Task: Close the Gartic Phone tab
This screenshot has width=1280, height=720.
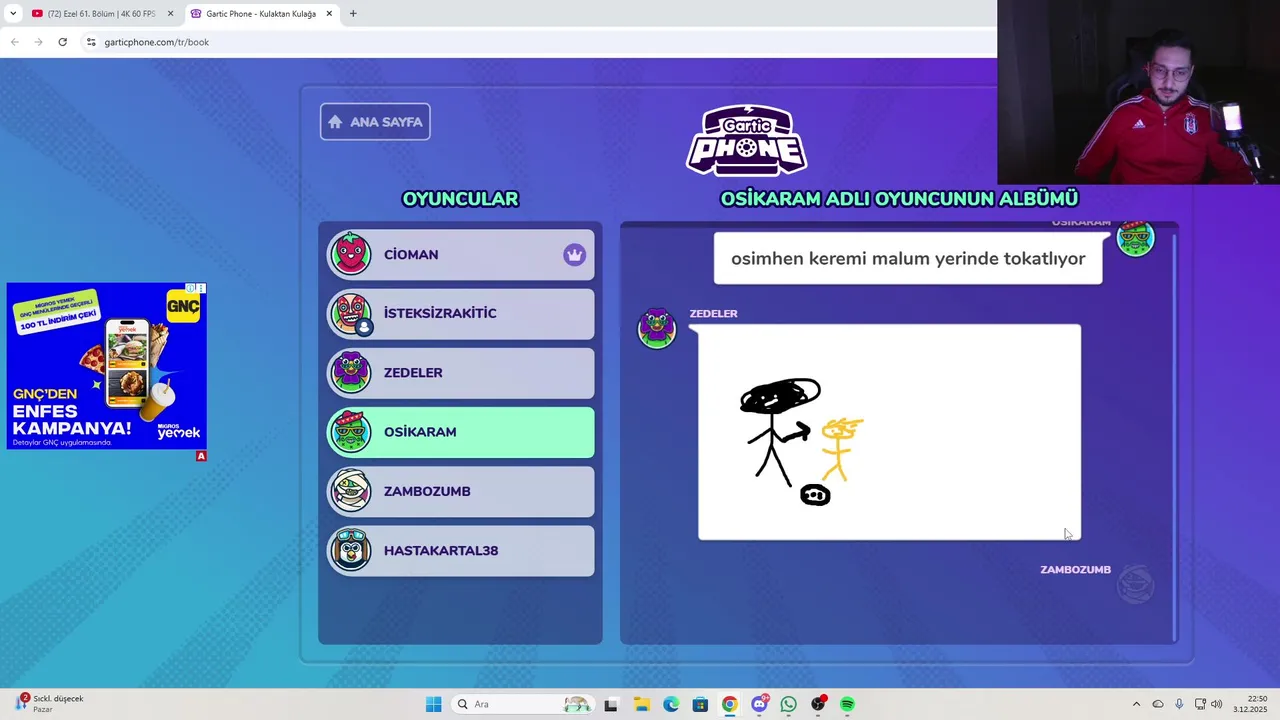Action: tap(329, 14)
